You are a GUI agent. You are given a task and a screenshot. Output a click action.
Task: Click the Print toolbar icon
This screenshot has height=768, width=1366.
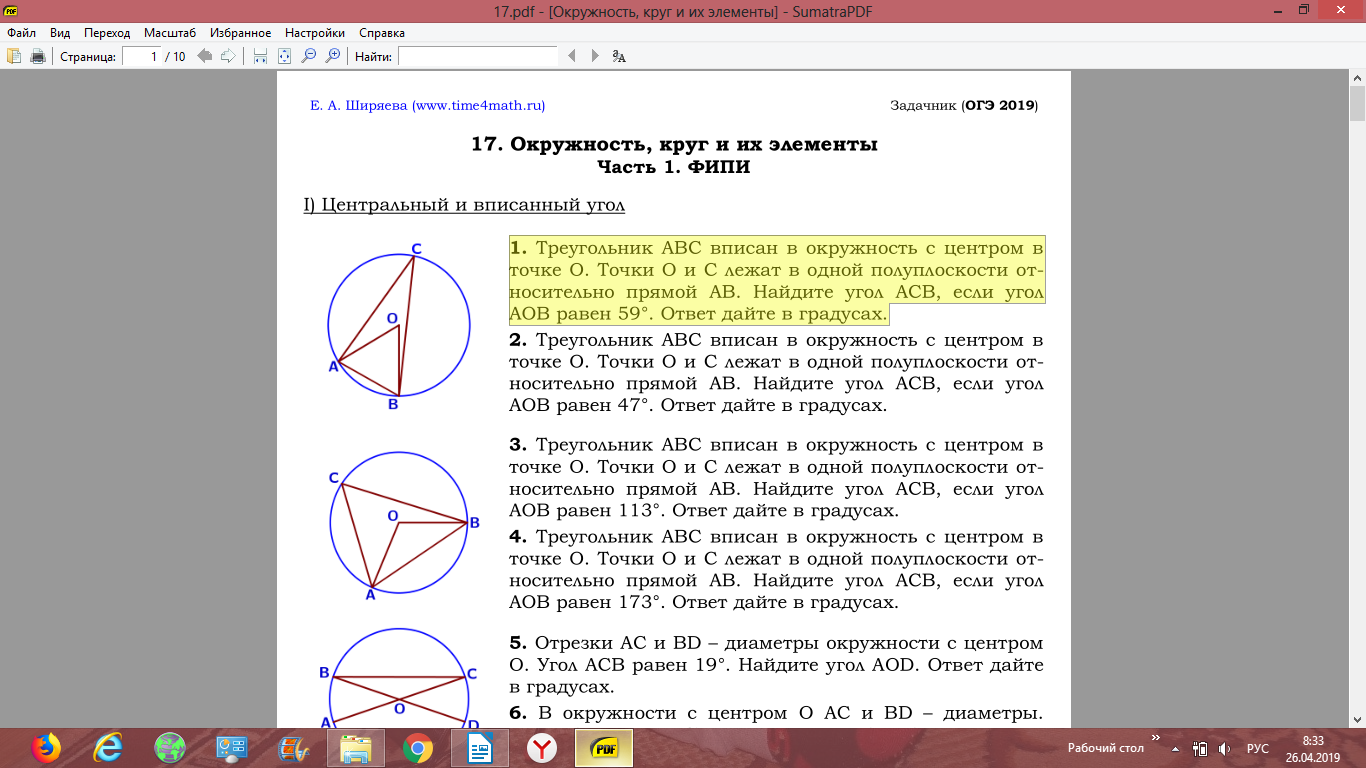click(x=38, y=56)
